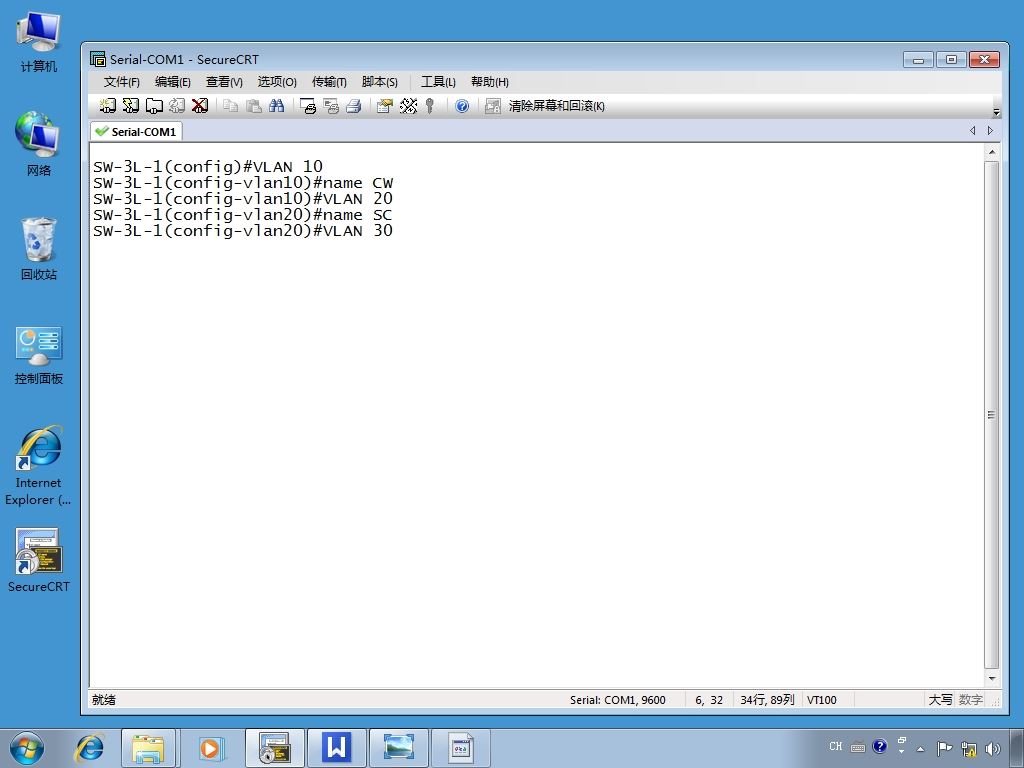1024x768 pixels.
Task: Open the 工具(L) menu
Action: click(438, 82)
